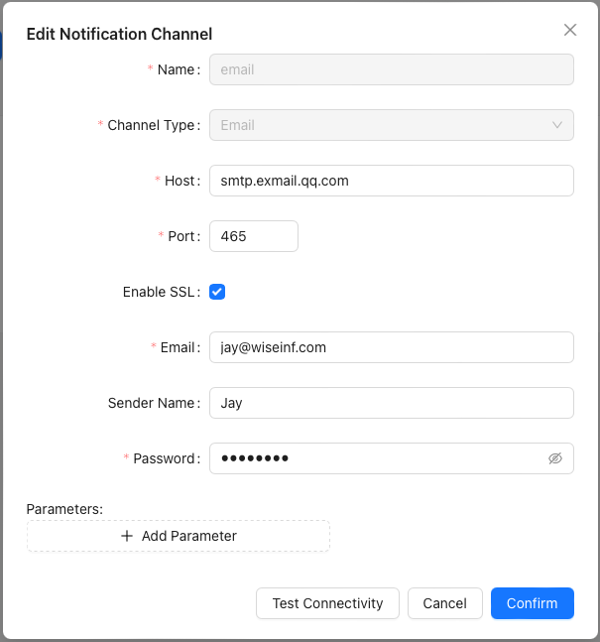600x642 pixels.
Task: Run Test Connectivity
Action: (328, 603)
